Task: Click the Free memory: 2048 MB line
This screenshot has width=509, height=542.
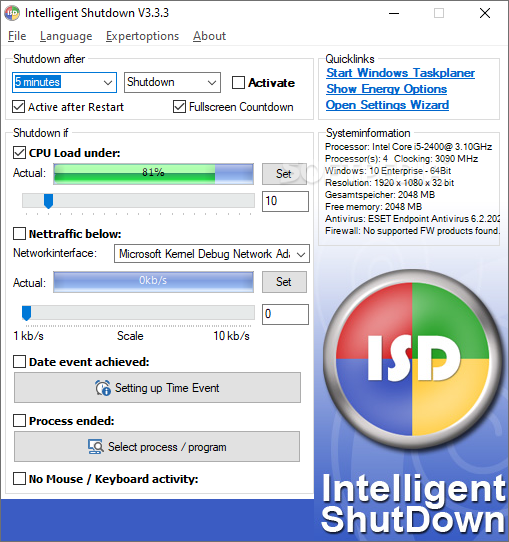Action: (374, 207)
